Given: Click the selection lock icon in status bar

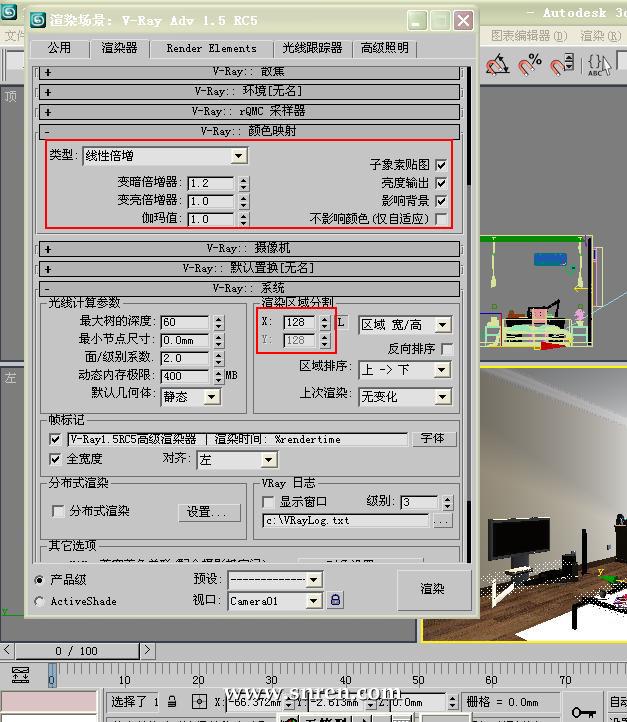Looking at the screenshot, I should pyautogui.click(x=172, y=702).
